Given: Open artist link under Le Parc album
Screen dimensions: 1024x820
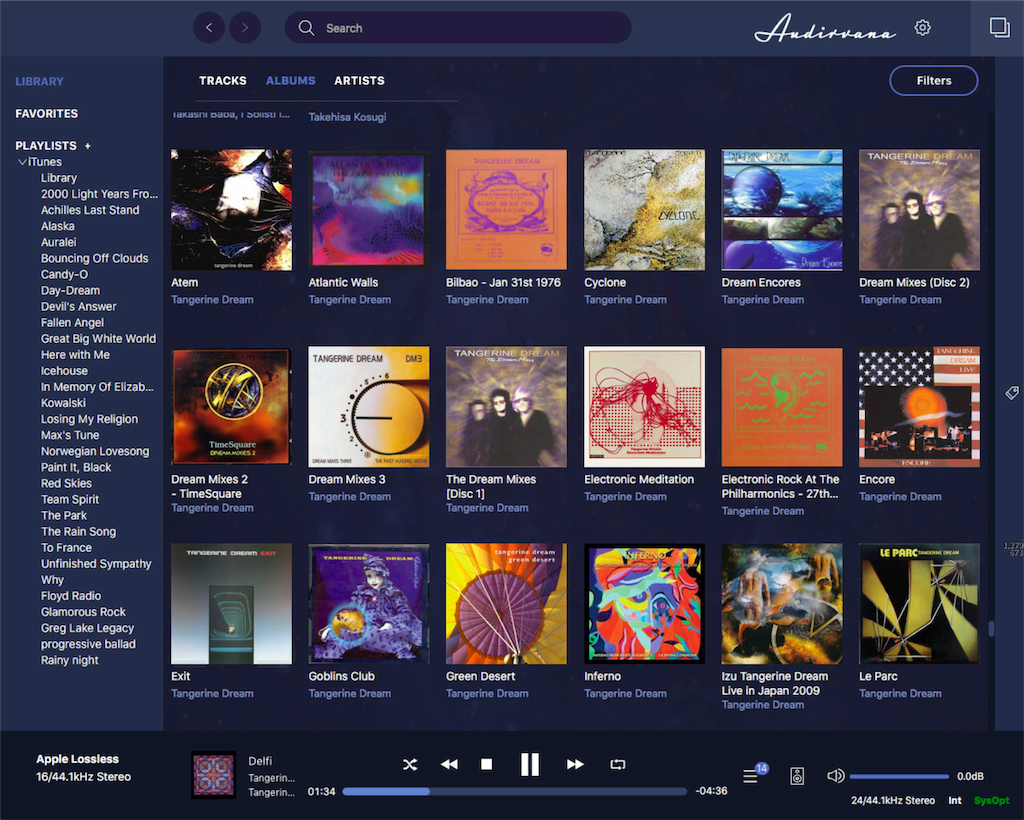Looking at the screenshot, I should click(900, 693).
